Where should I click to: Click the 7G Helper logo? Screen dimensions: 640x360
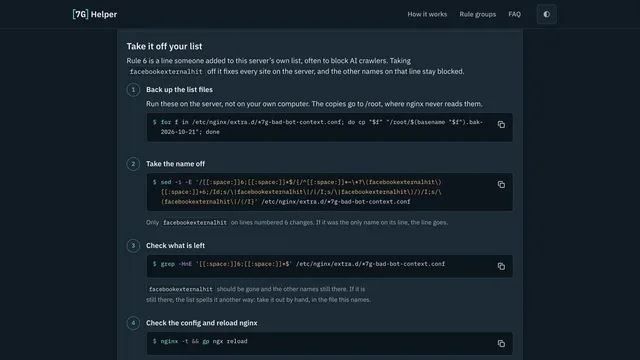(x=95, y=14)
